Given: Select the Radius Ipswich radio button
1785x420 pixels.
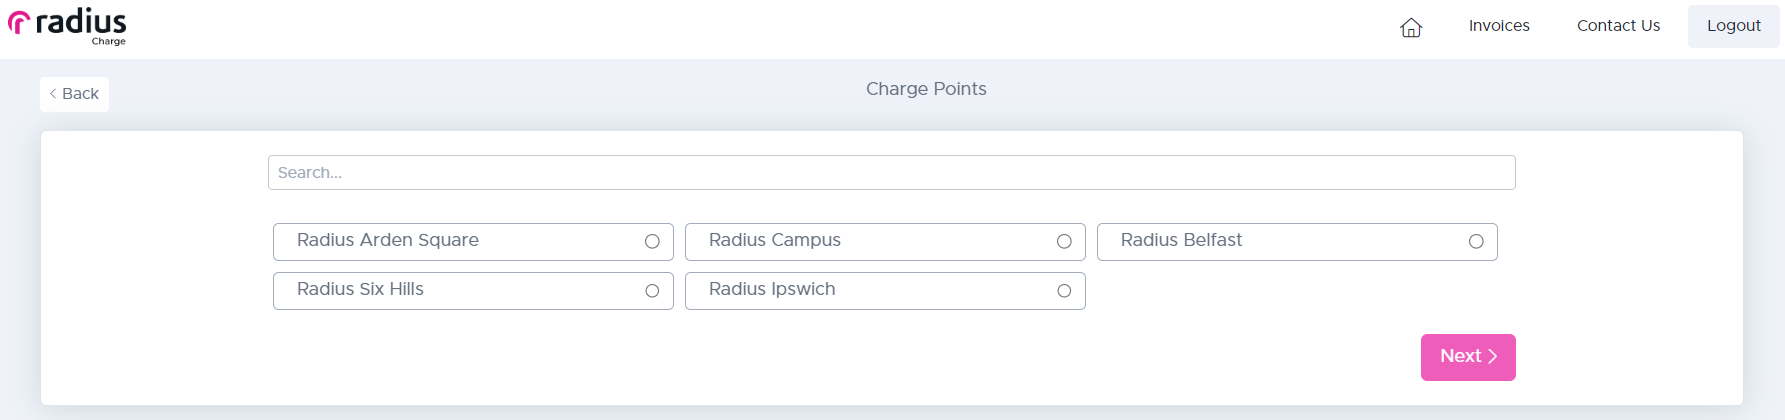Looking at the screenshot, I should (x=1064, y=291).
